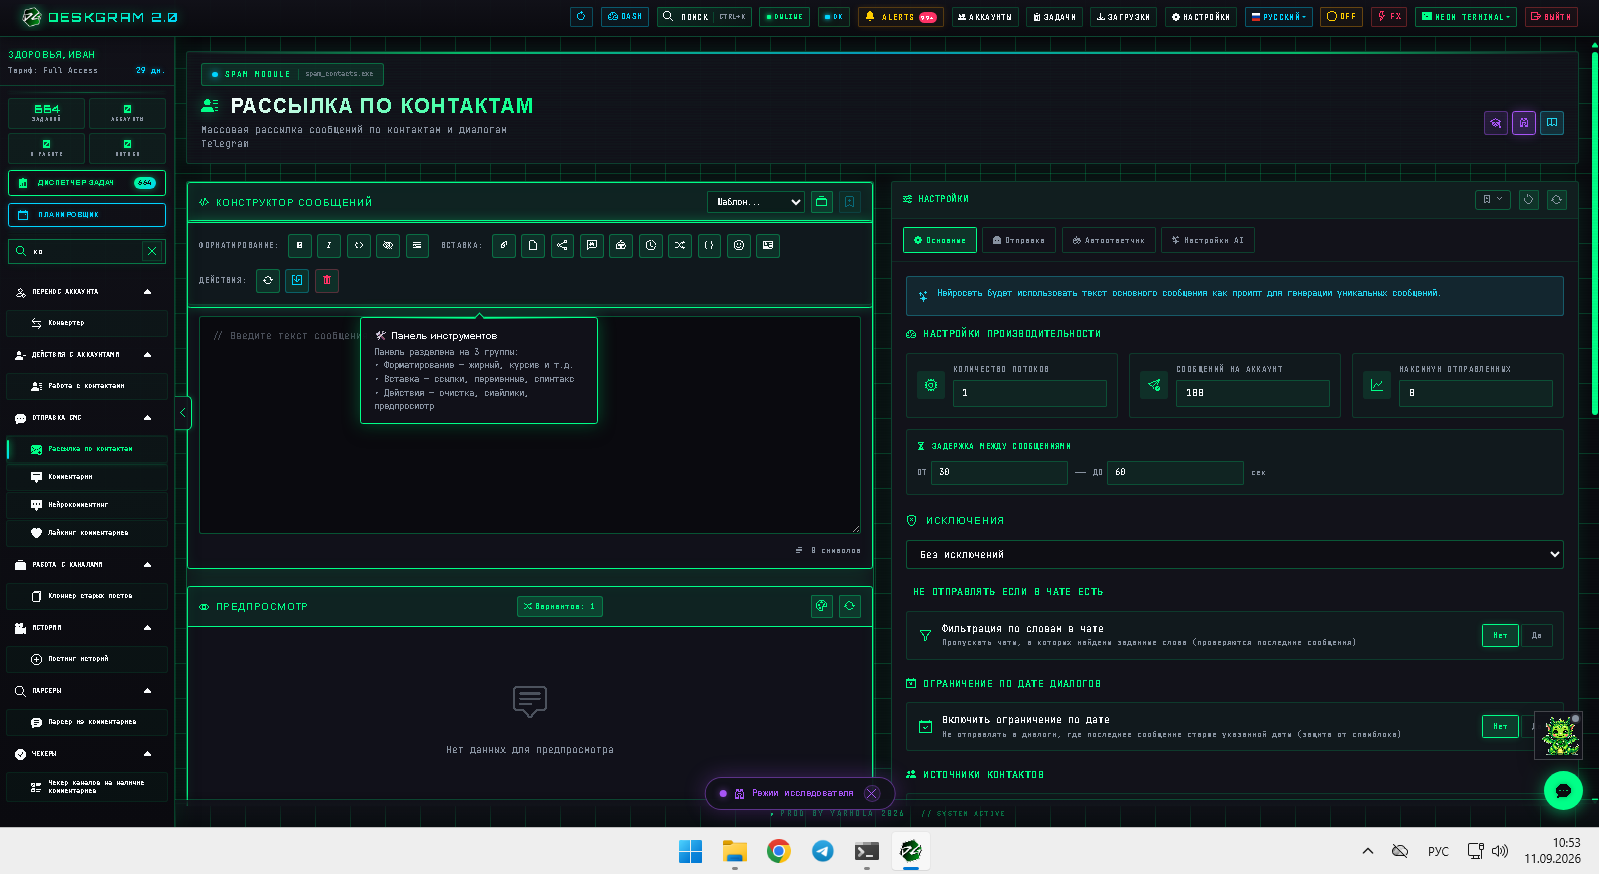
Task: Apply bold formatting in message constructor
Action: pyautogui.click(x=299, y=245)
